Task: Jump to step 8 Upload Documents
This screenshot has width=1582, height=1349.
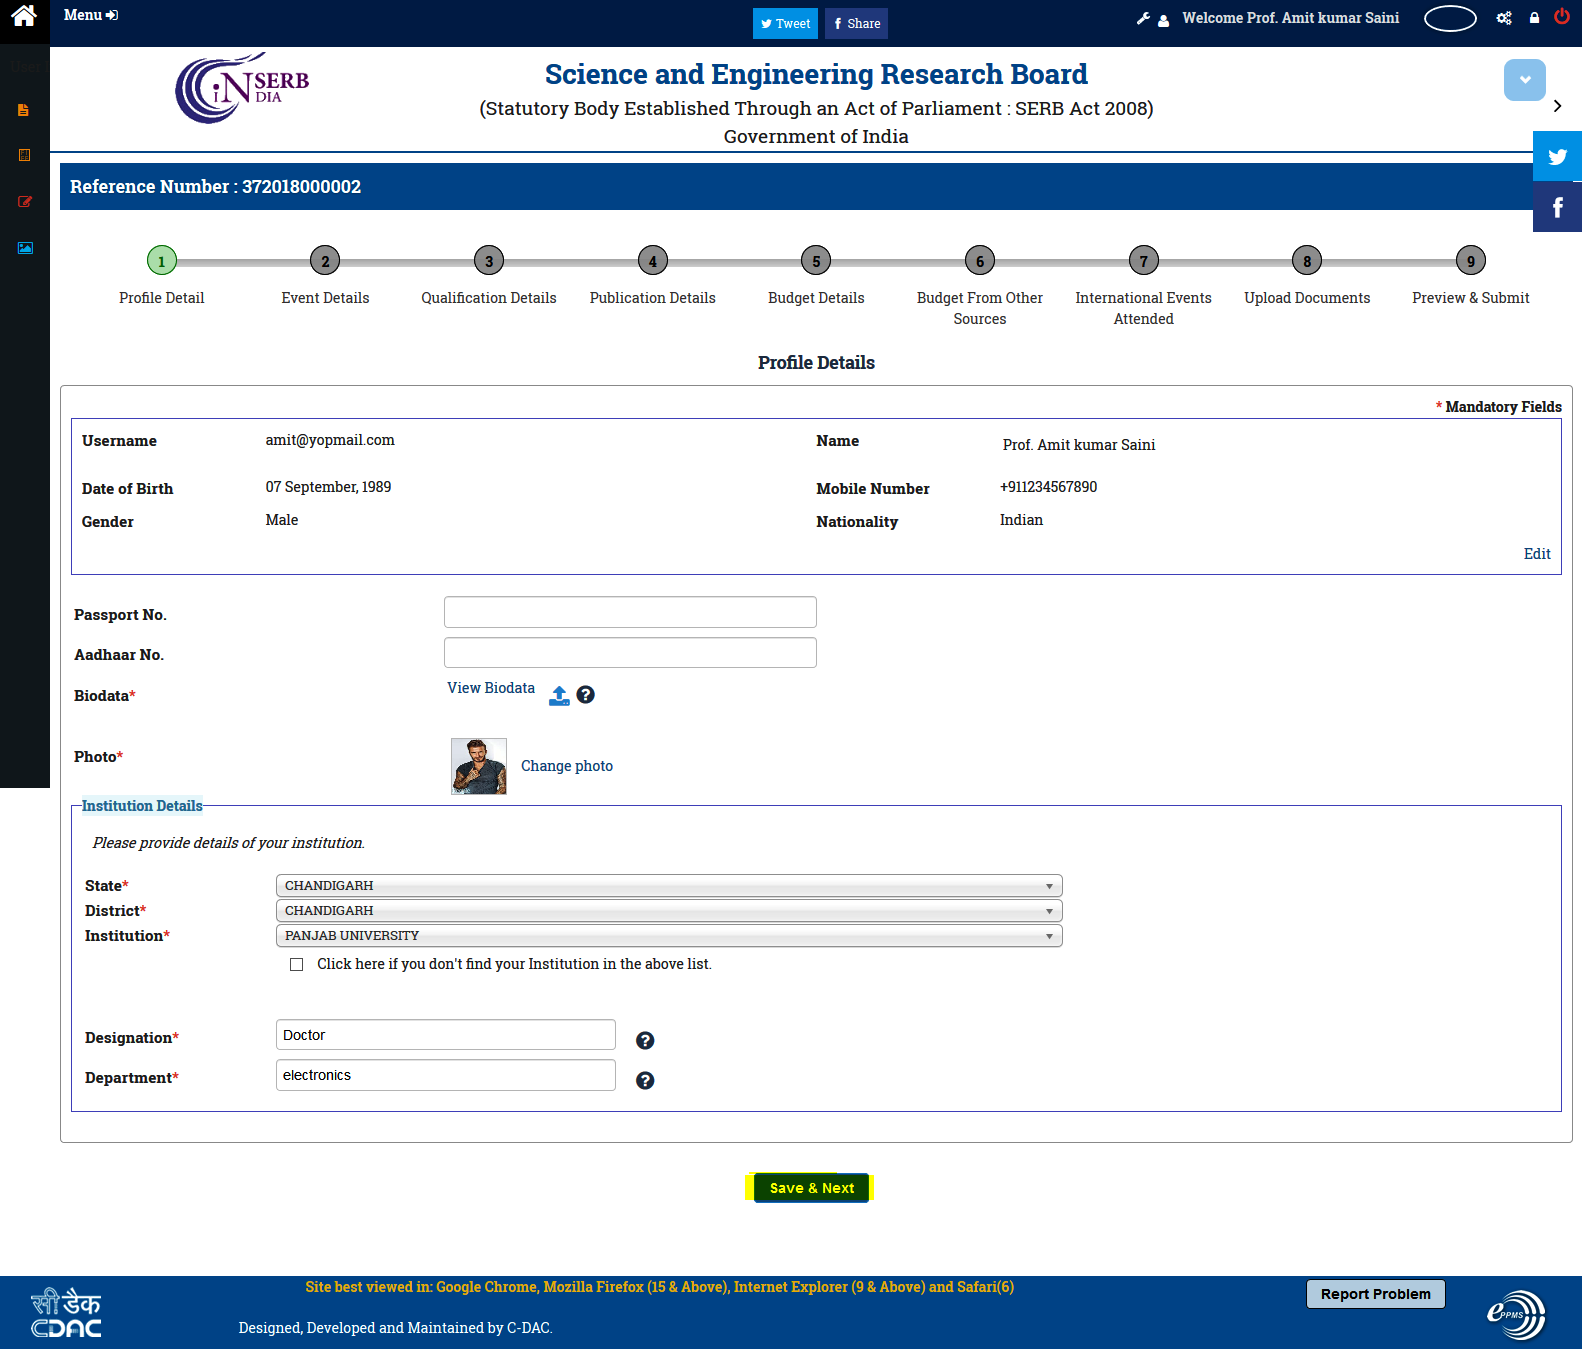Action: coord(1306,261)
